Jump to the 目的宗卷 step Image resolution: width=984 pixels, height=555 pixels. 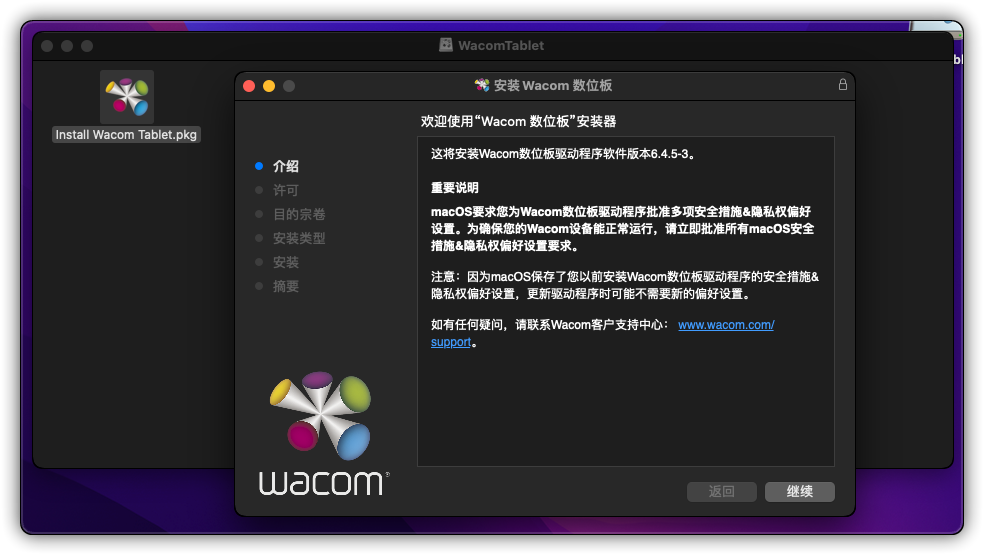(299, 214)
